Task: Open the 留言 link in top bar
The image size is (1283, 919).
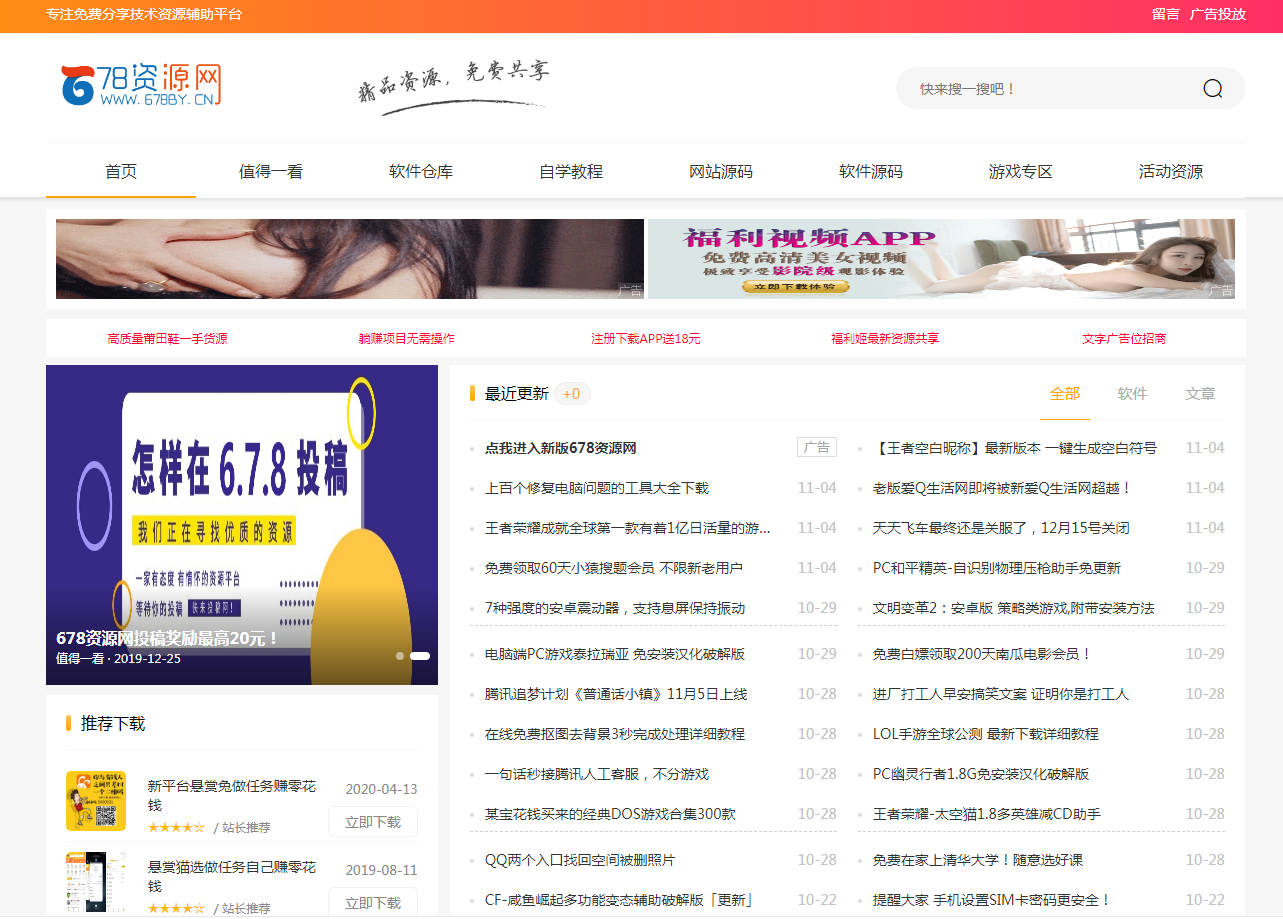Action: (x=1165, y=15)
